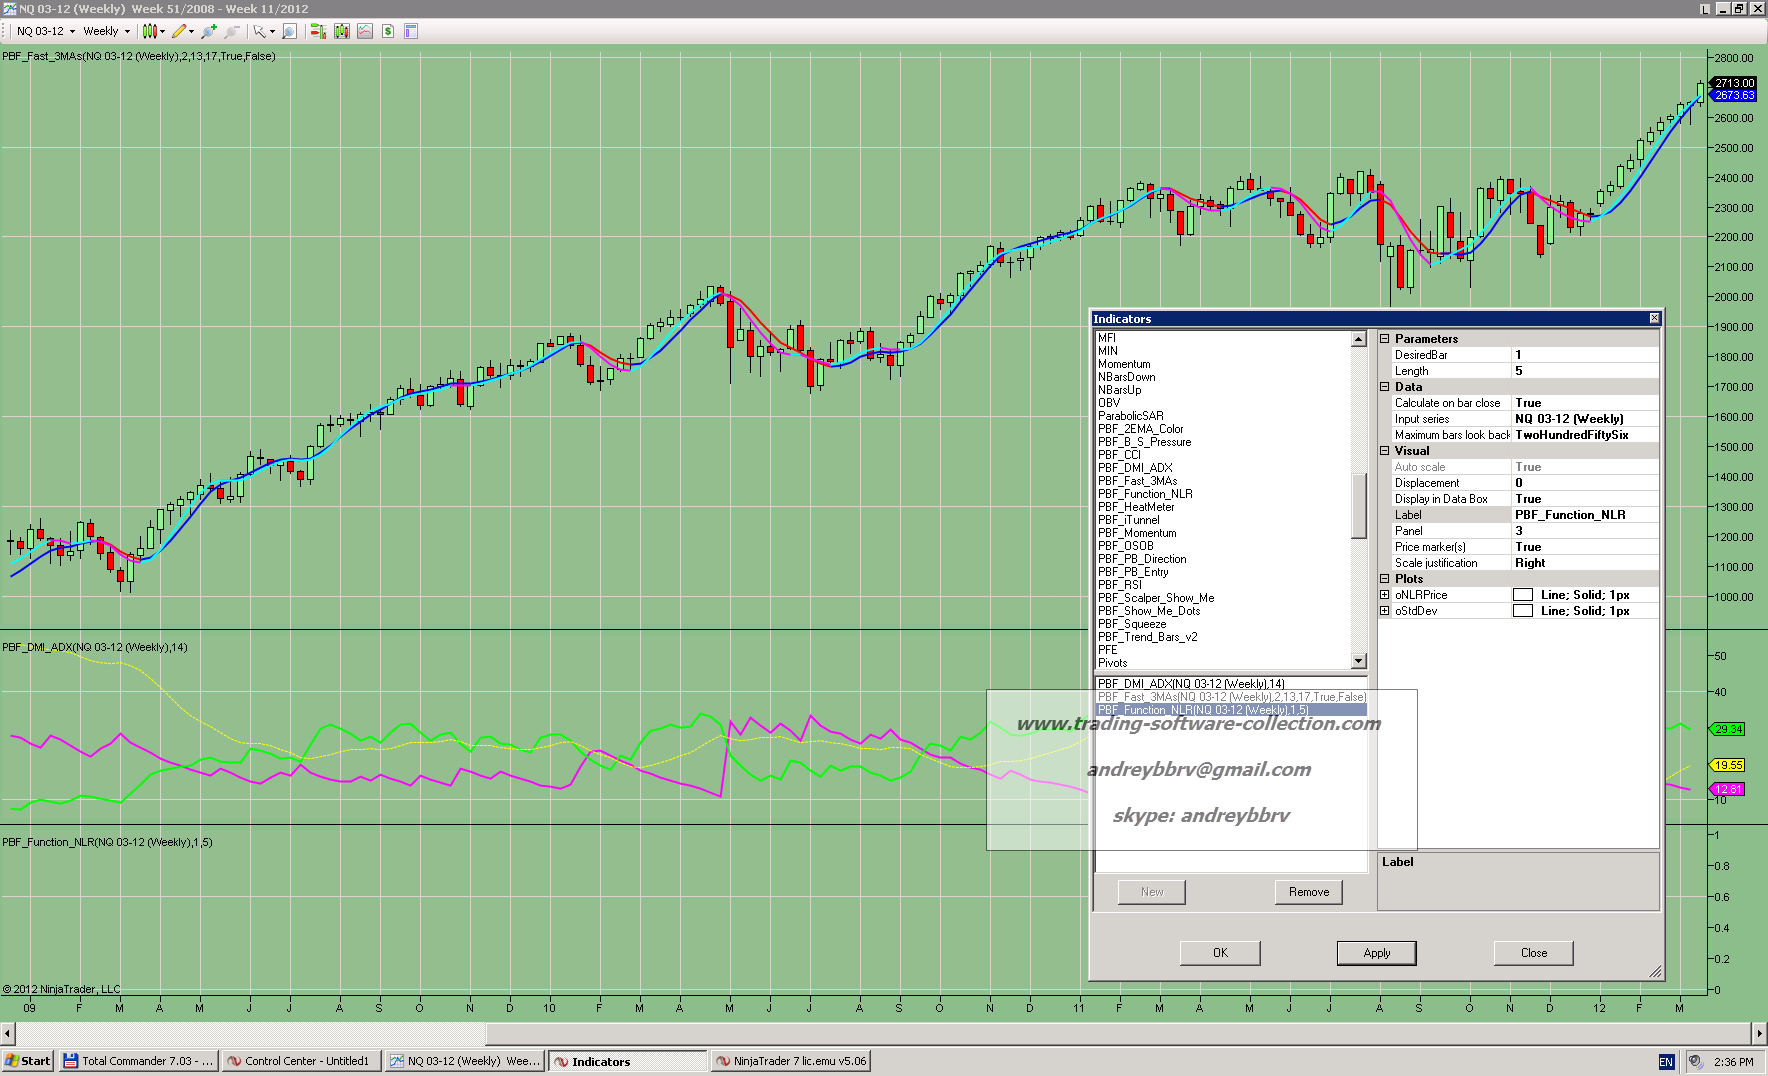The width and height of the screenshot is (1768, 1076).
Task: Click the arrow cursor pointer icon
Action: (x=260, y=31)
